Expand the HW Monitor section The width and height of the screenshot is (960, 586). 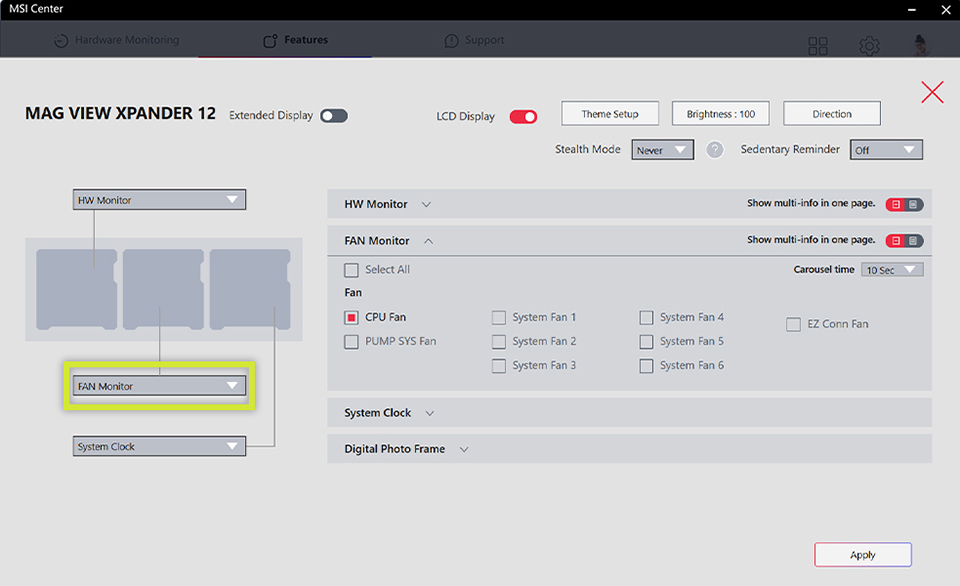pos(426,205)
